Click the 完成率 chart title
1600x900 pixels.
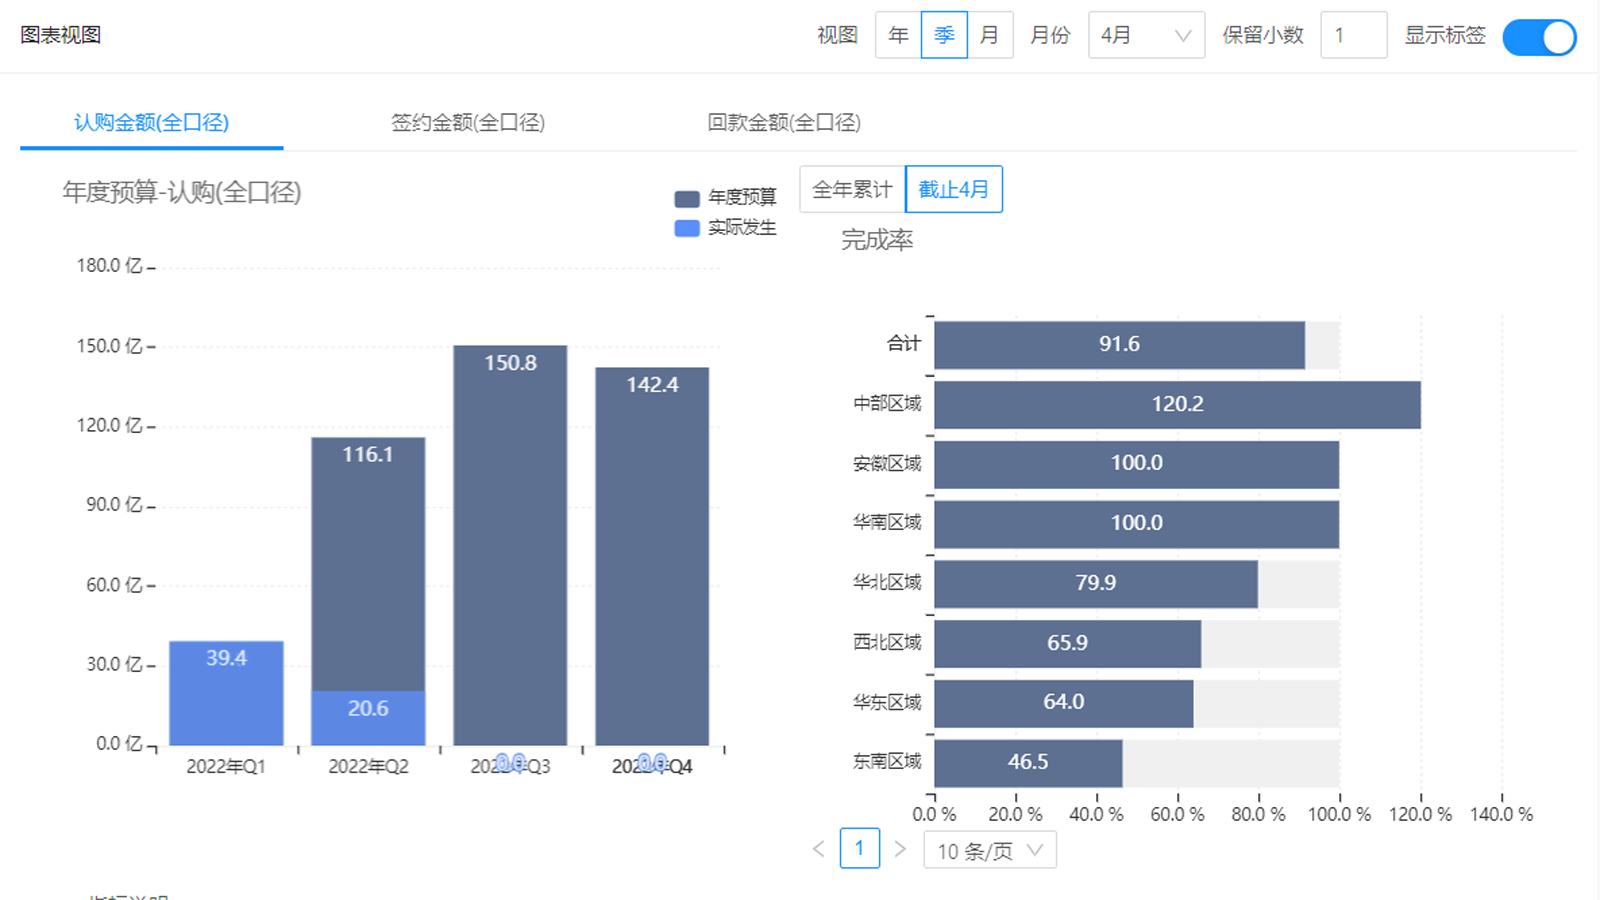click(877, 240)
